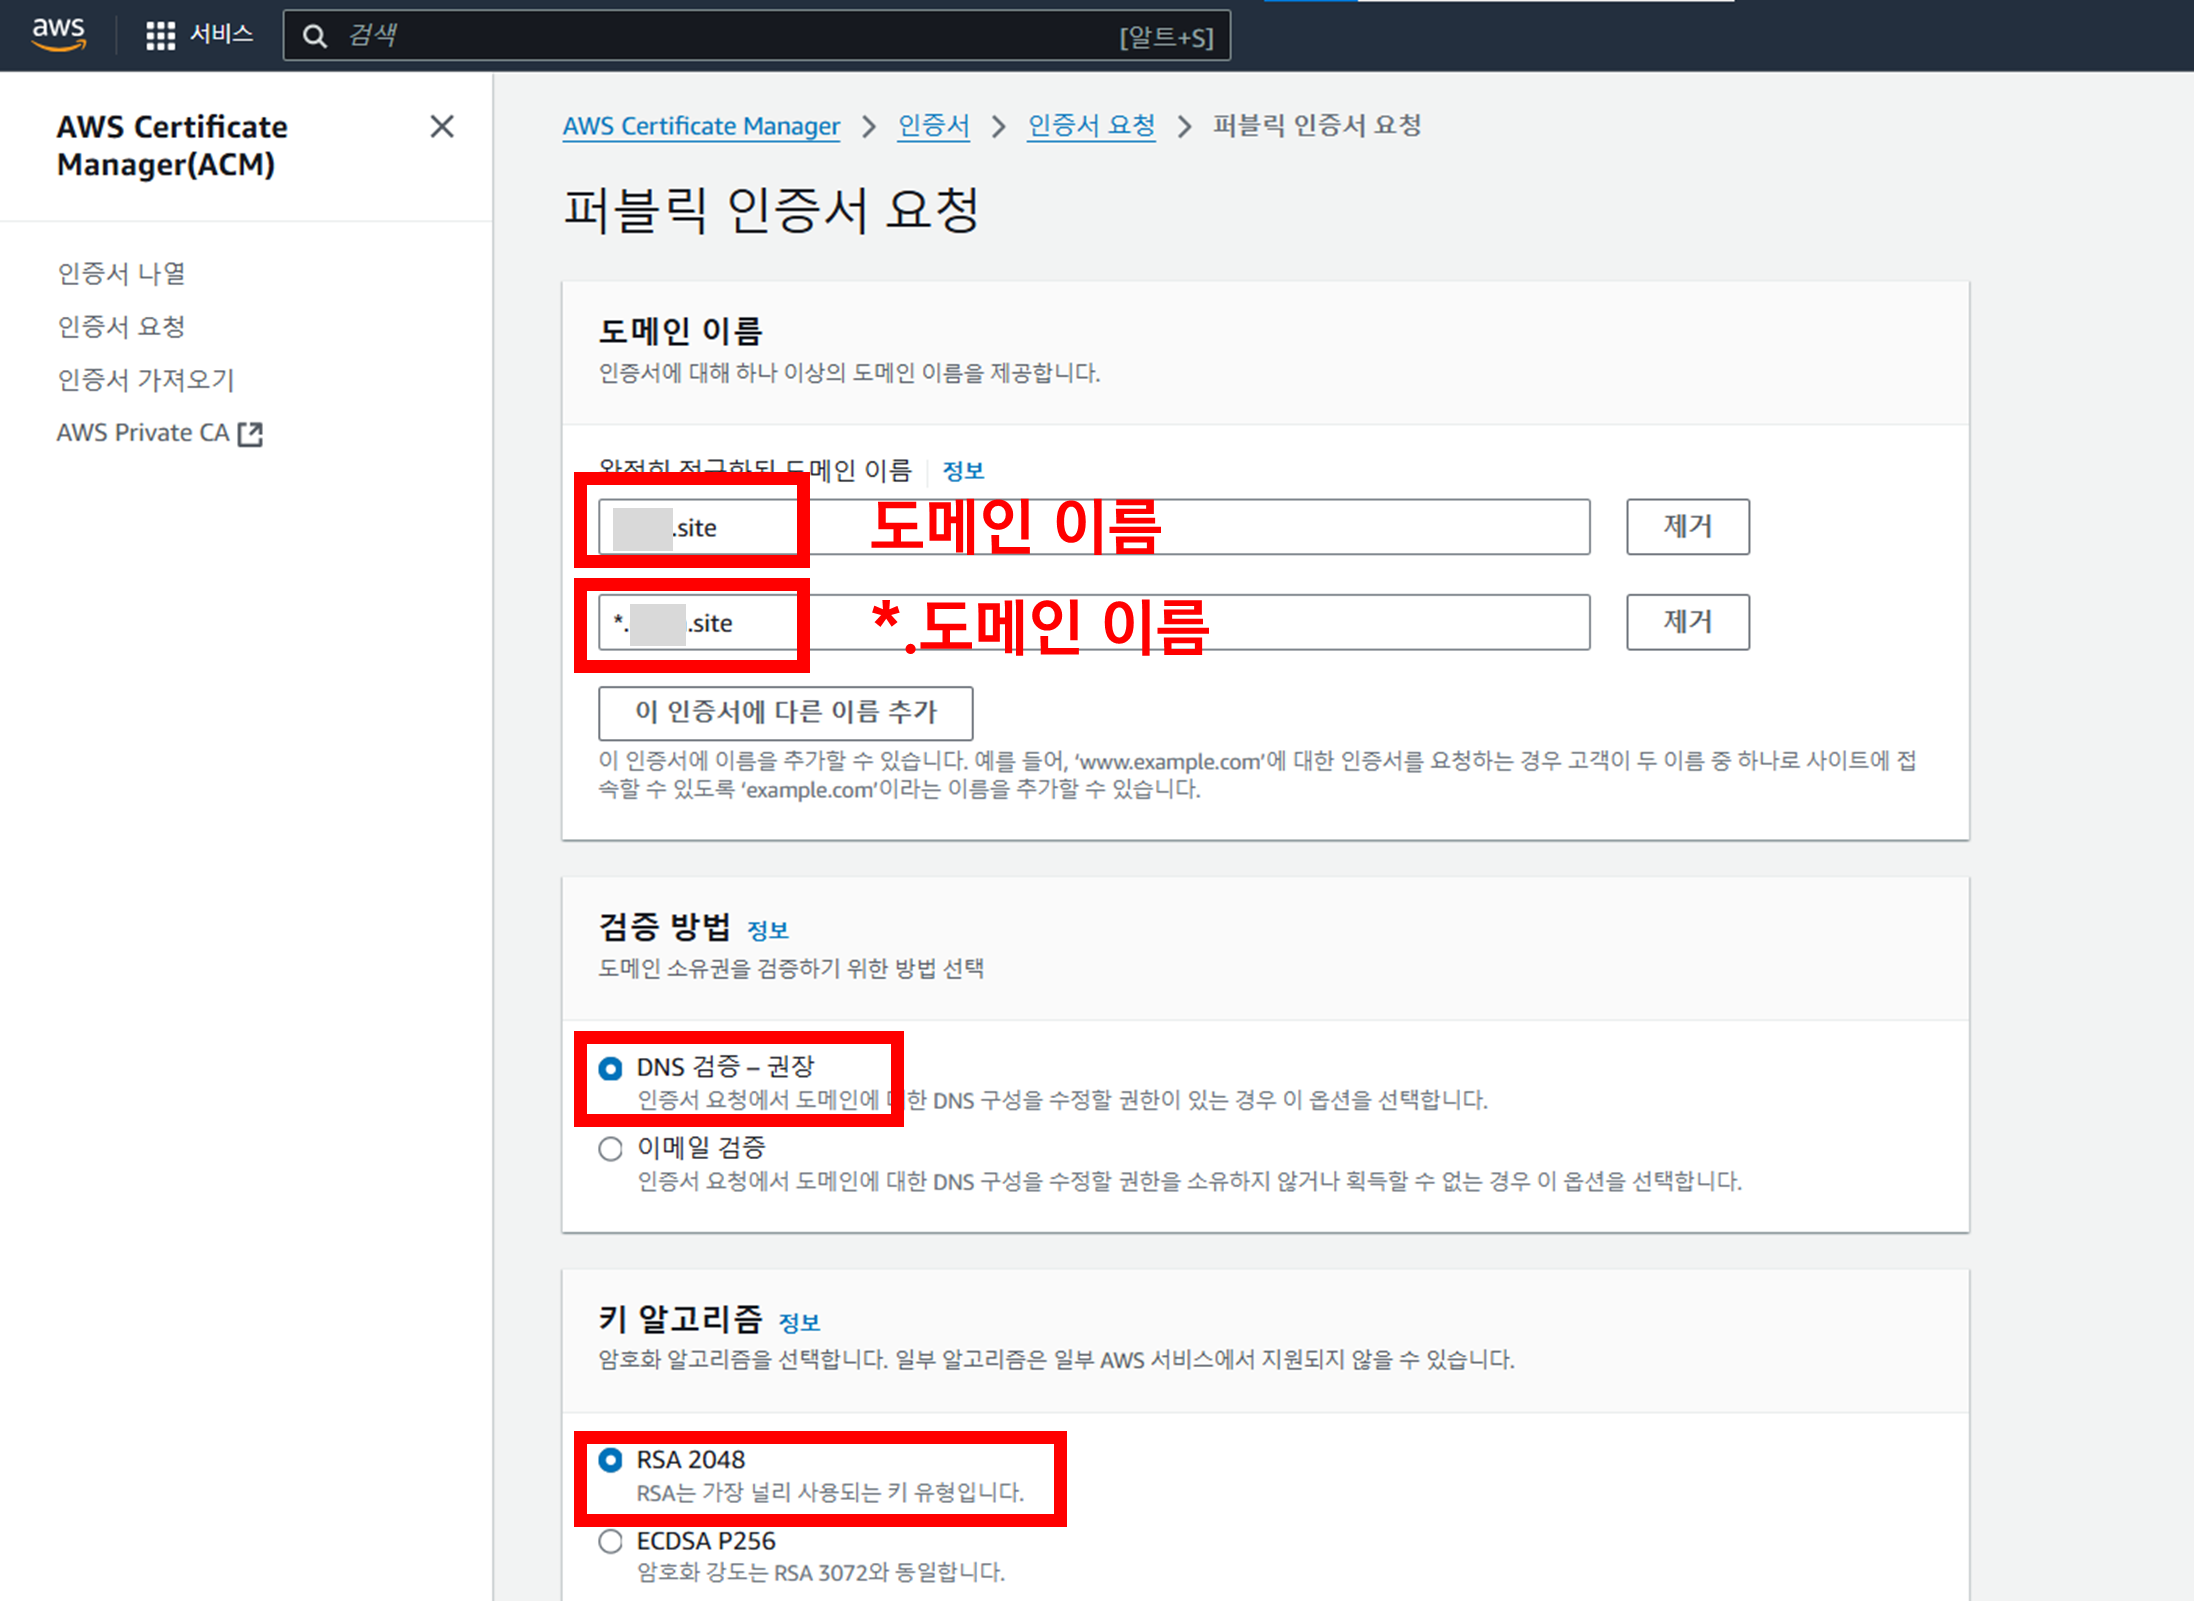Choose ECDSA P256 key algorithm
The height and width of the screenshot is (1601, 2194).
coord(610,1541)
